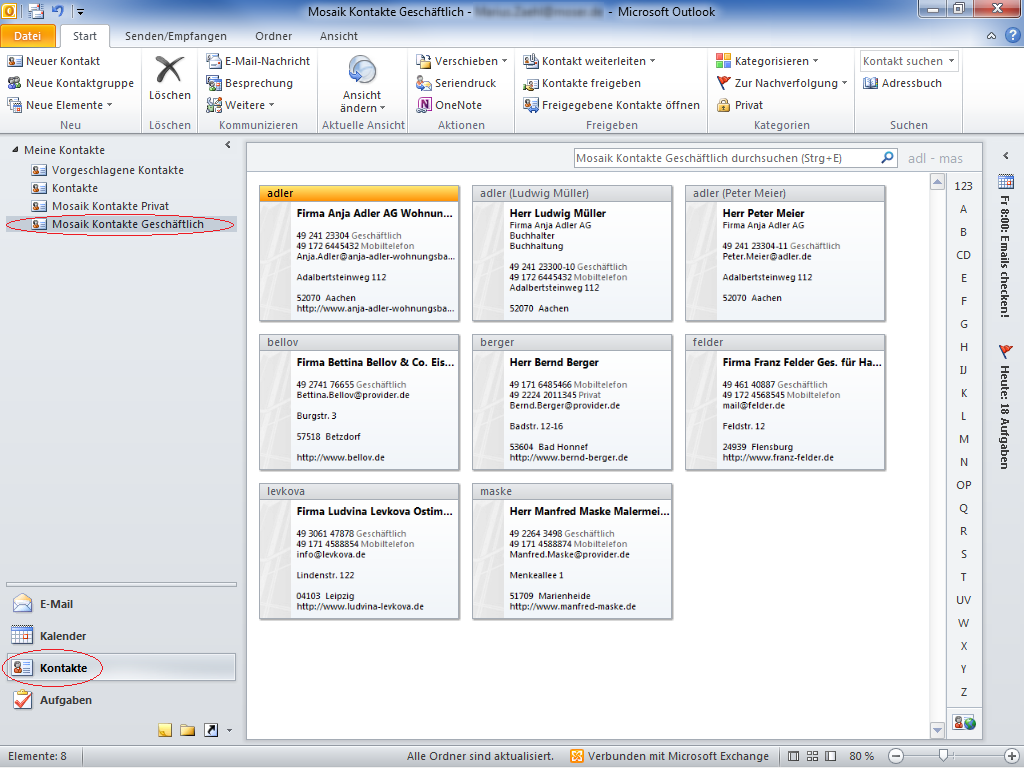Image resolution: width=1024 pixels, height=768 pixels.
Task: Mark the contact as Privat
Action: click(x=740, y=104)
